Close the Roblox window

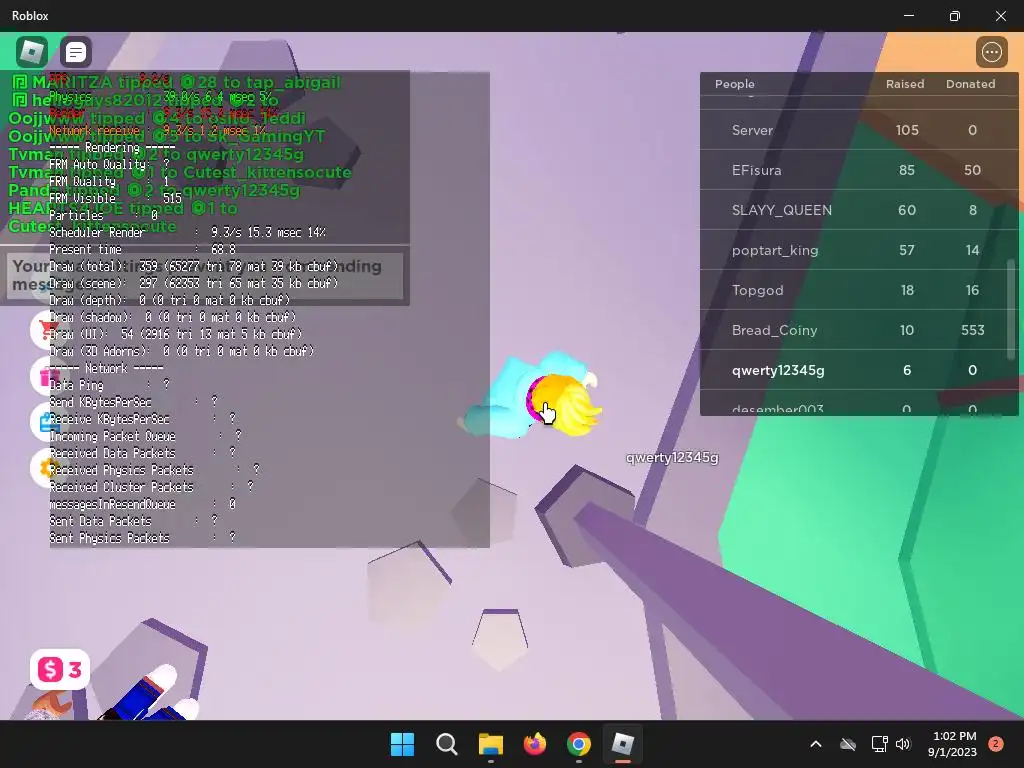(x=1000, y=16)
